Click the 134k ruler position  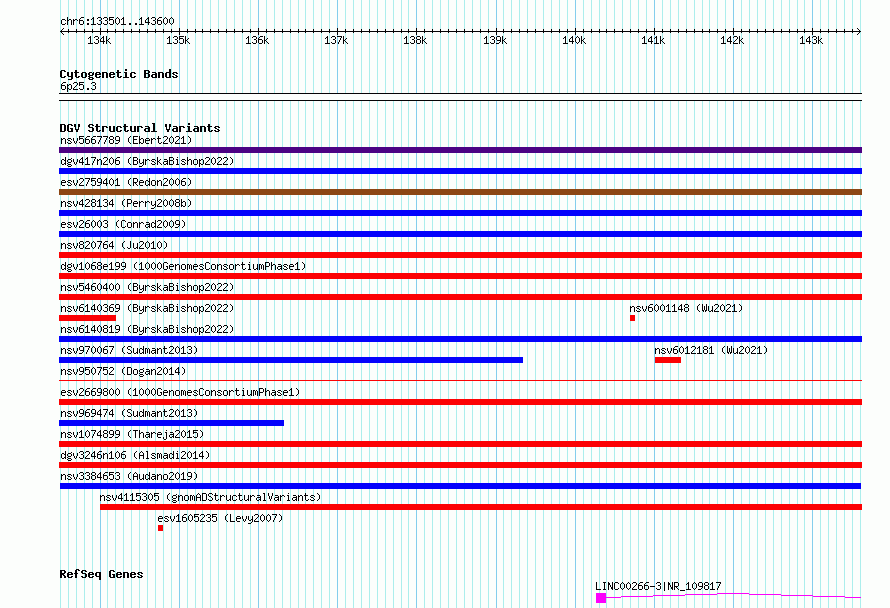(x=99, y=40)
